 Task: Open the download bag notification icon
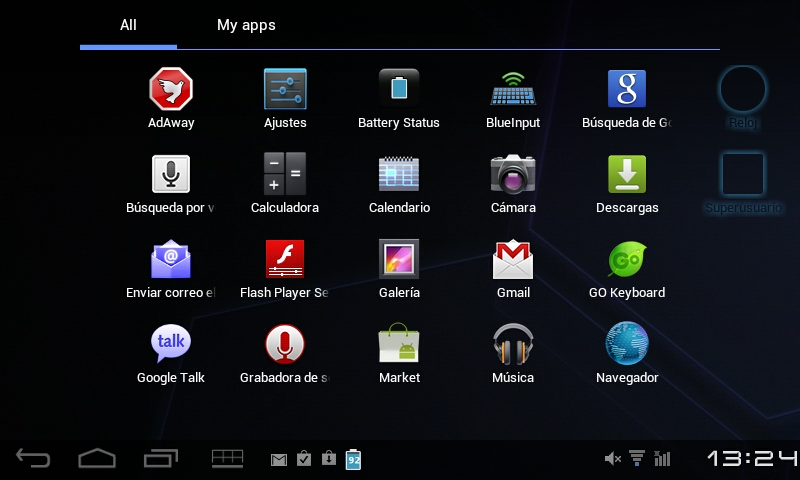point(329,459)
